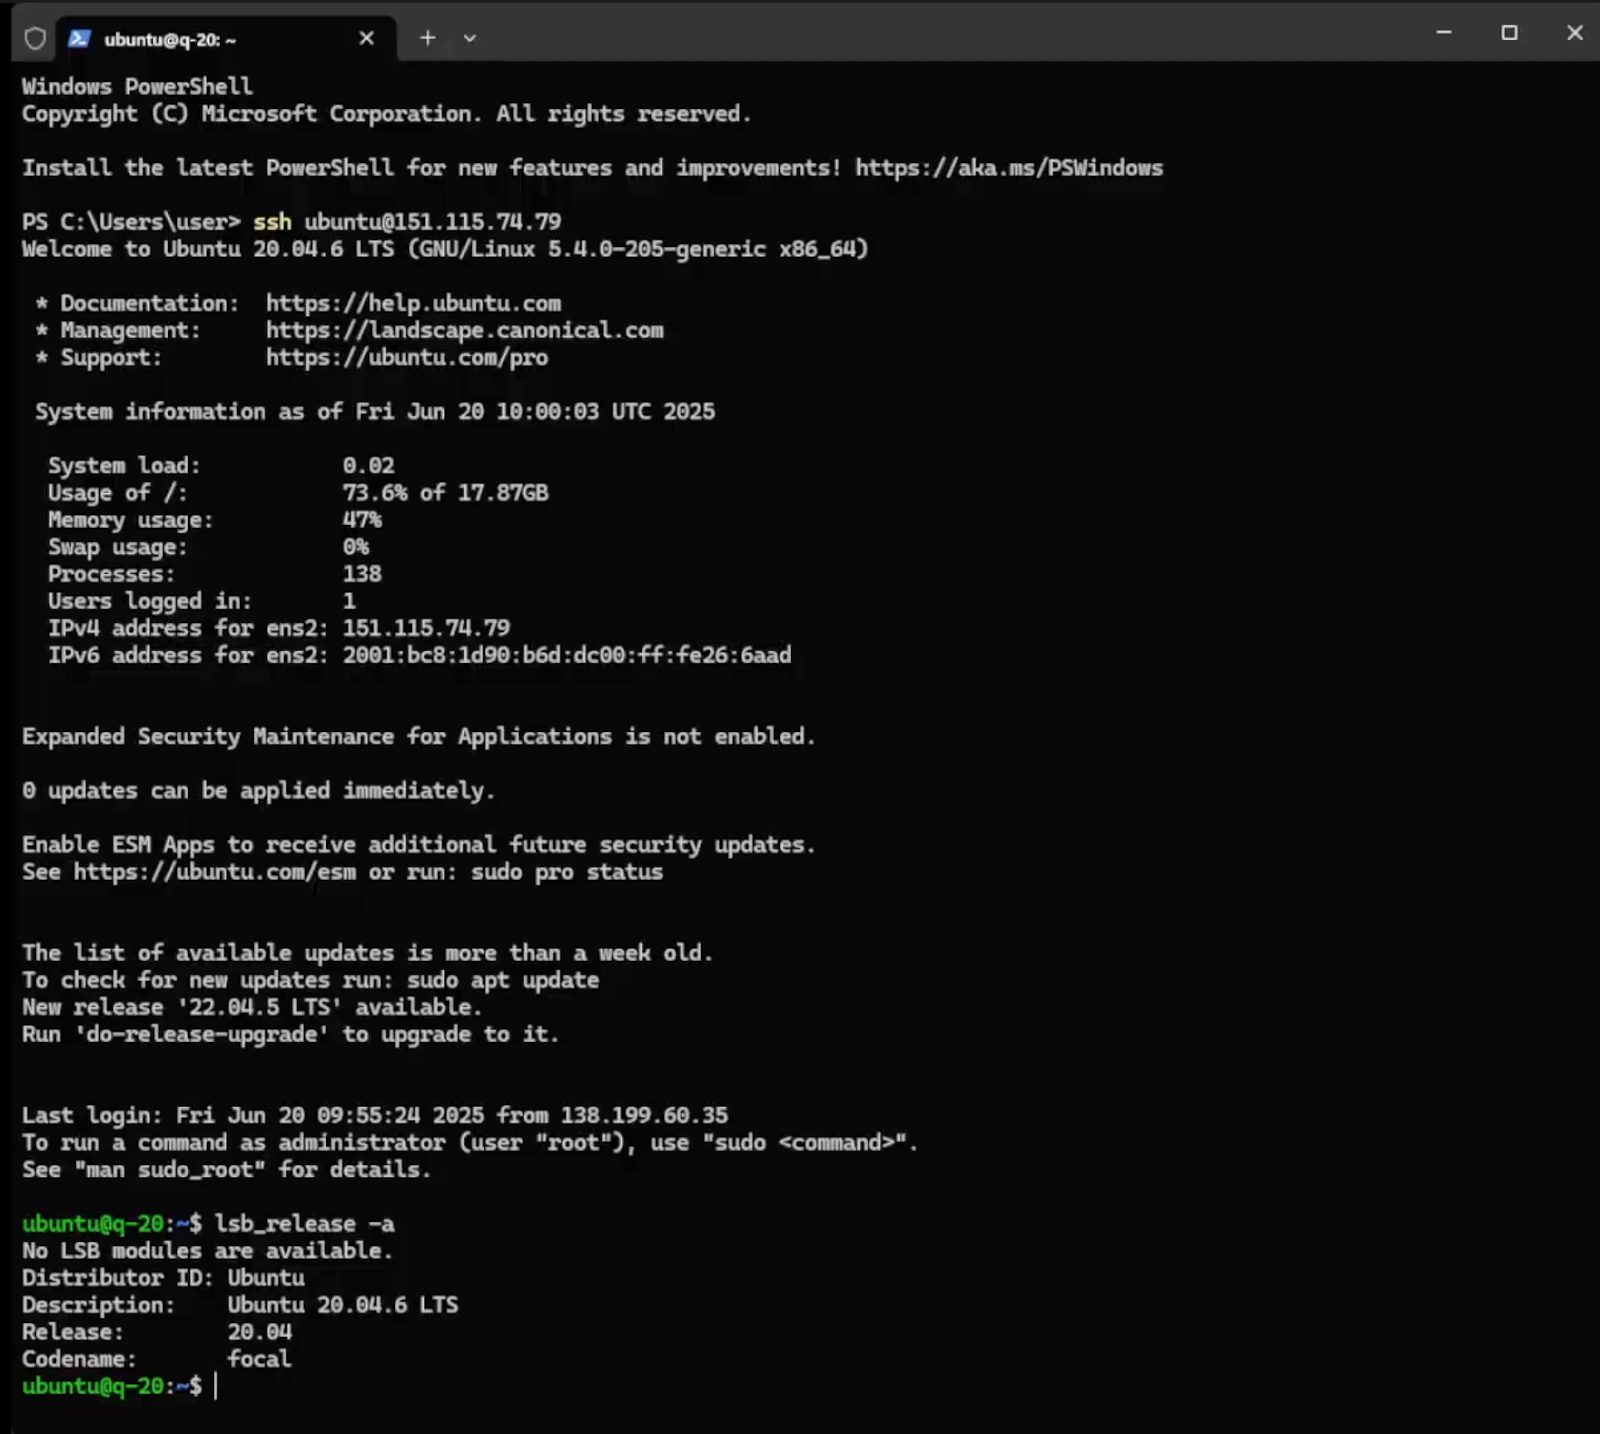Expand the new tab profile dropdown

pos(470,38)
